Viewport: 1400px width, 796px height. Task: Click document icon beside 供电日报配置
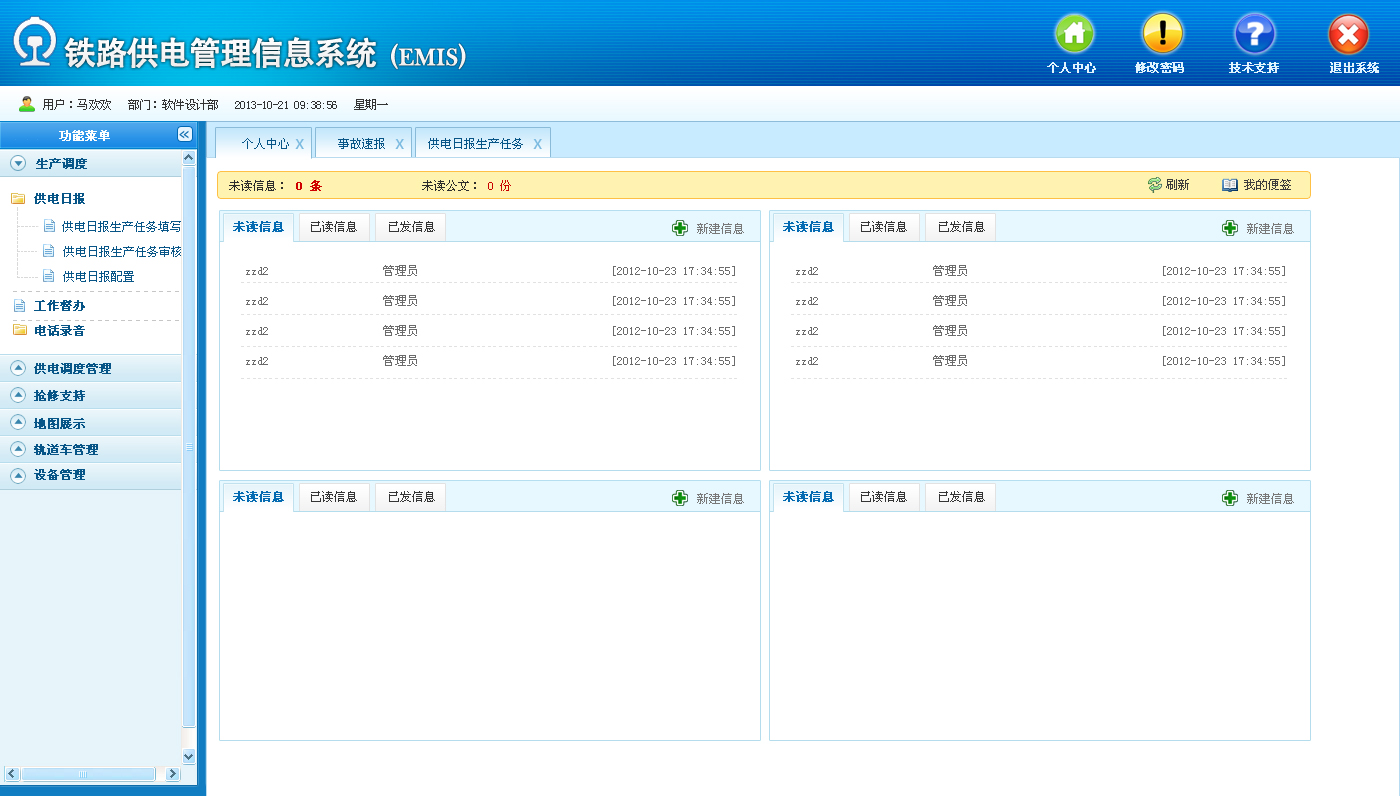pyautogui.click(x=49, y=276)
